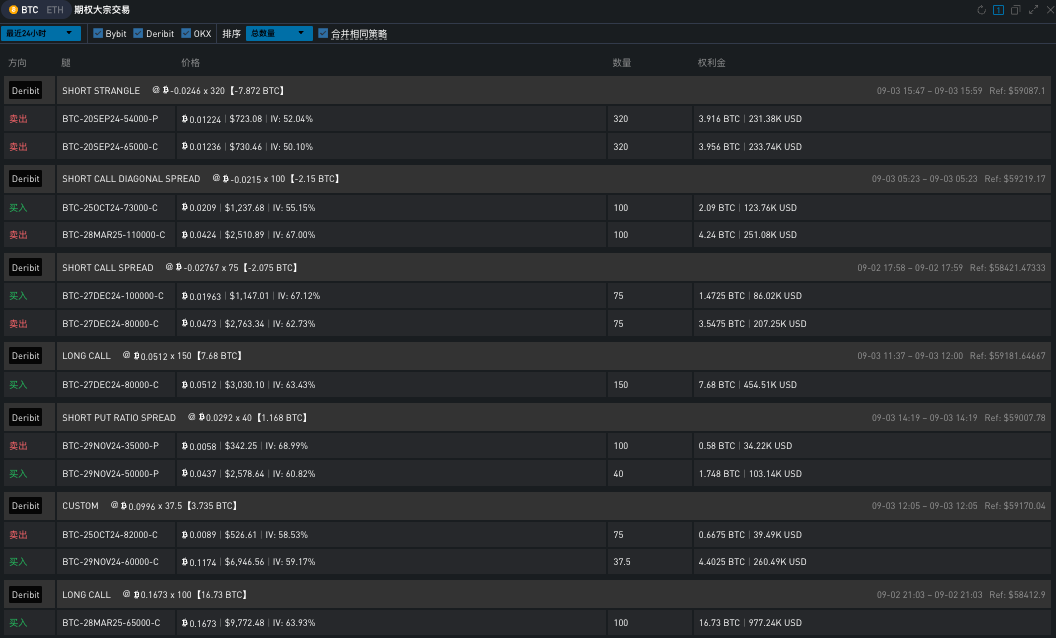Click the expand to fullscreen icon

1032,10
